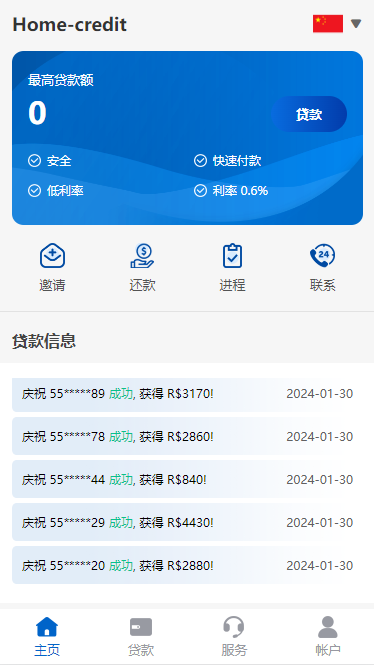Select the row with R$840
Image resolution: width=374 pixels, height=665 pixels.
[187, 479]
